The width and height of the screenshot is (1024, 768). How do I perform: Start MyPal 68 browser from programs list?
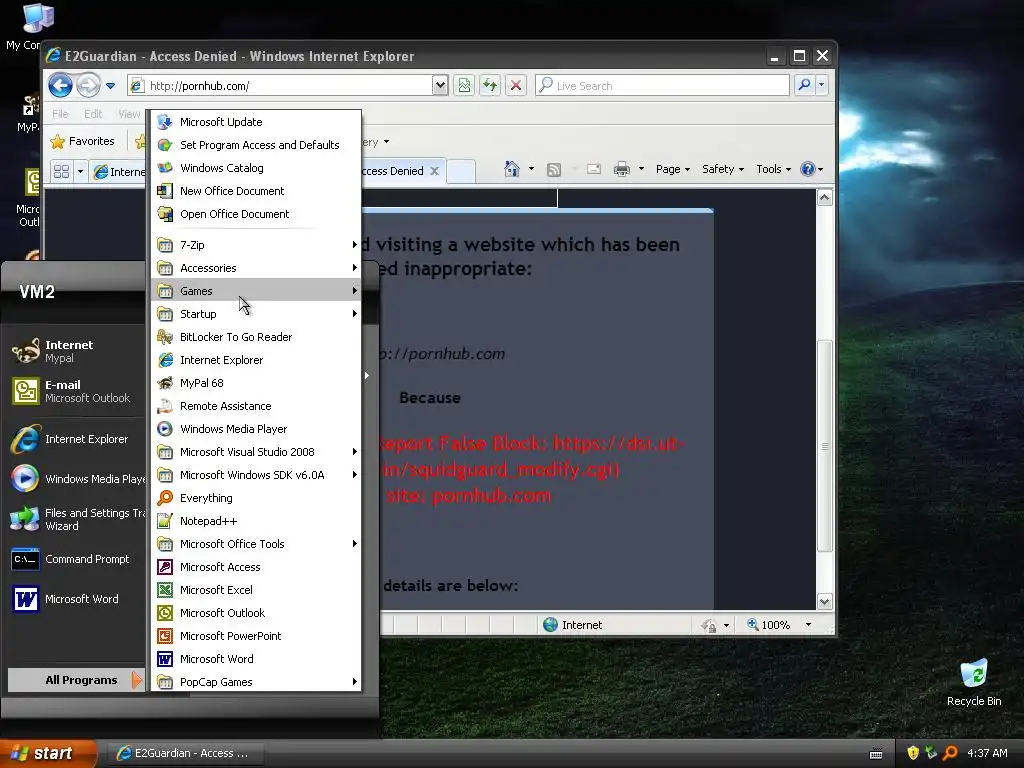[x=256, y=383]
